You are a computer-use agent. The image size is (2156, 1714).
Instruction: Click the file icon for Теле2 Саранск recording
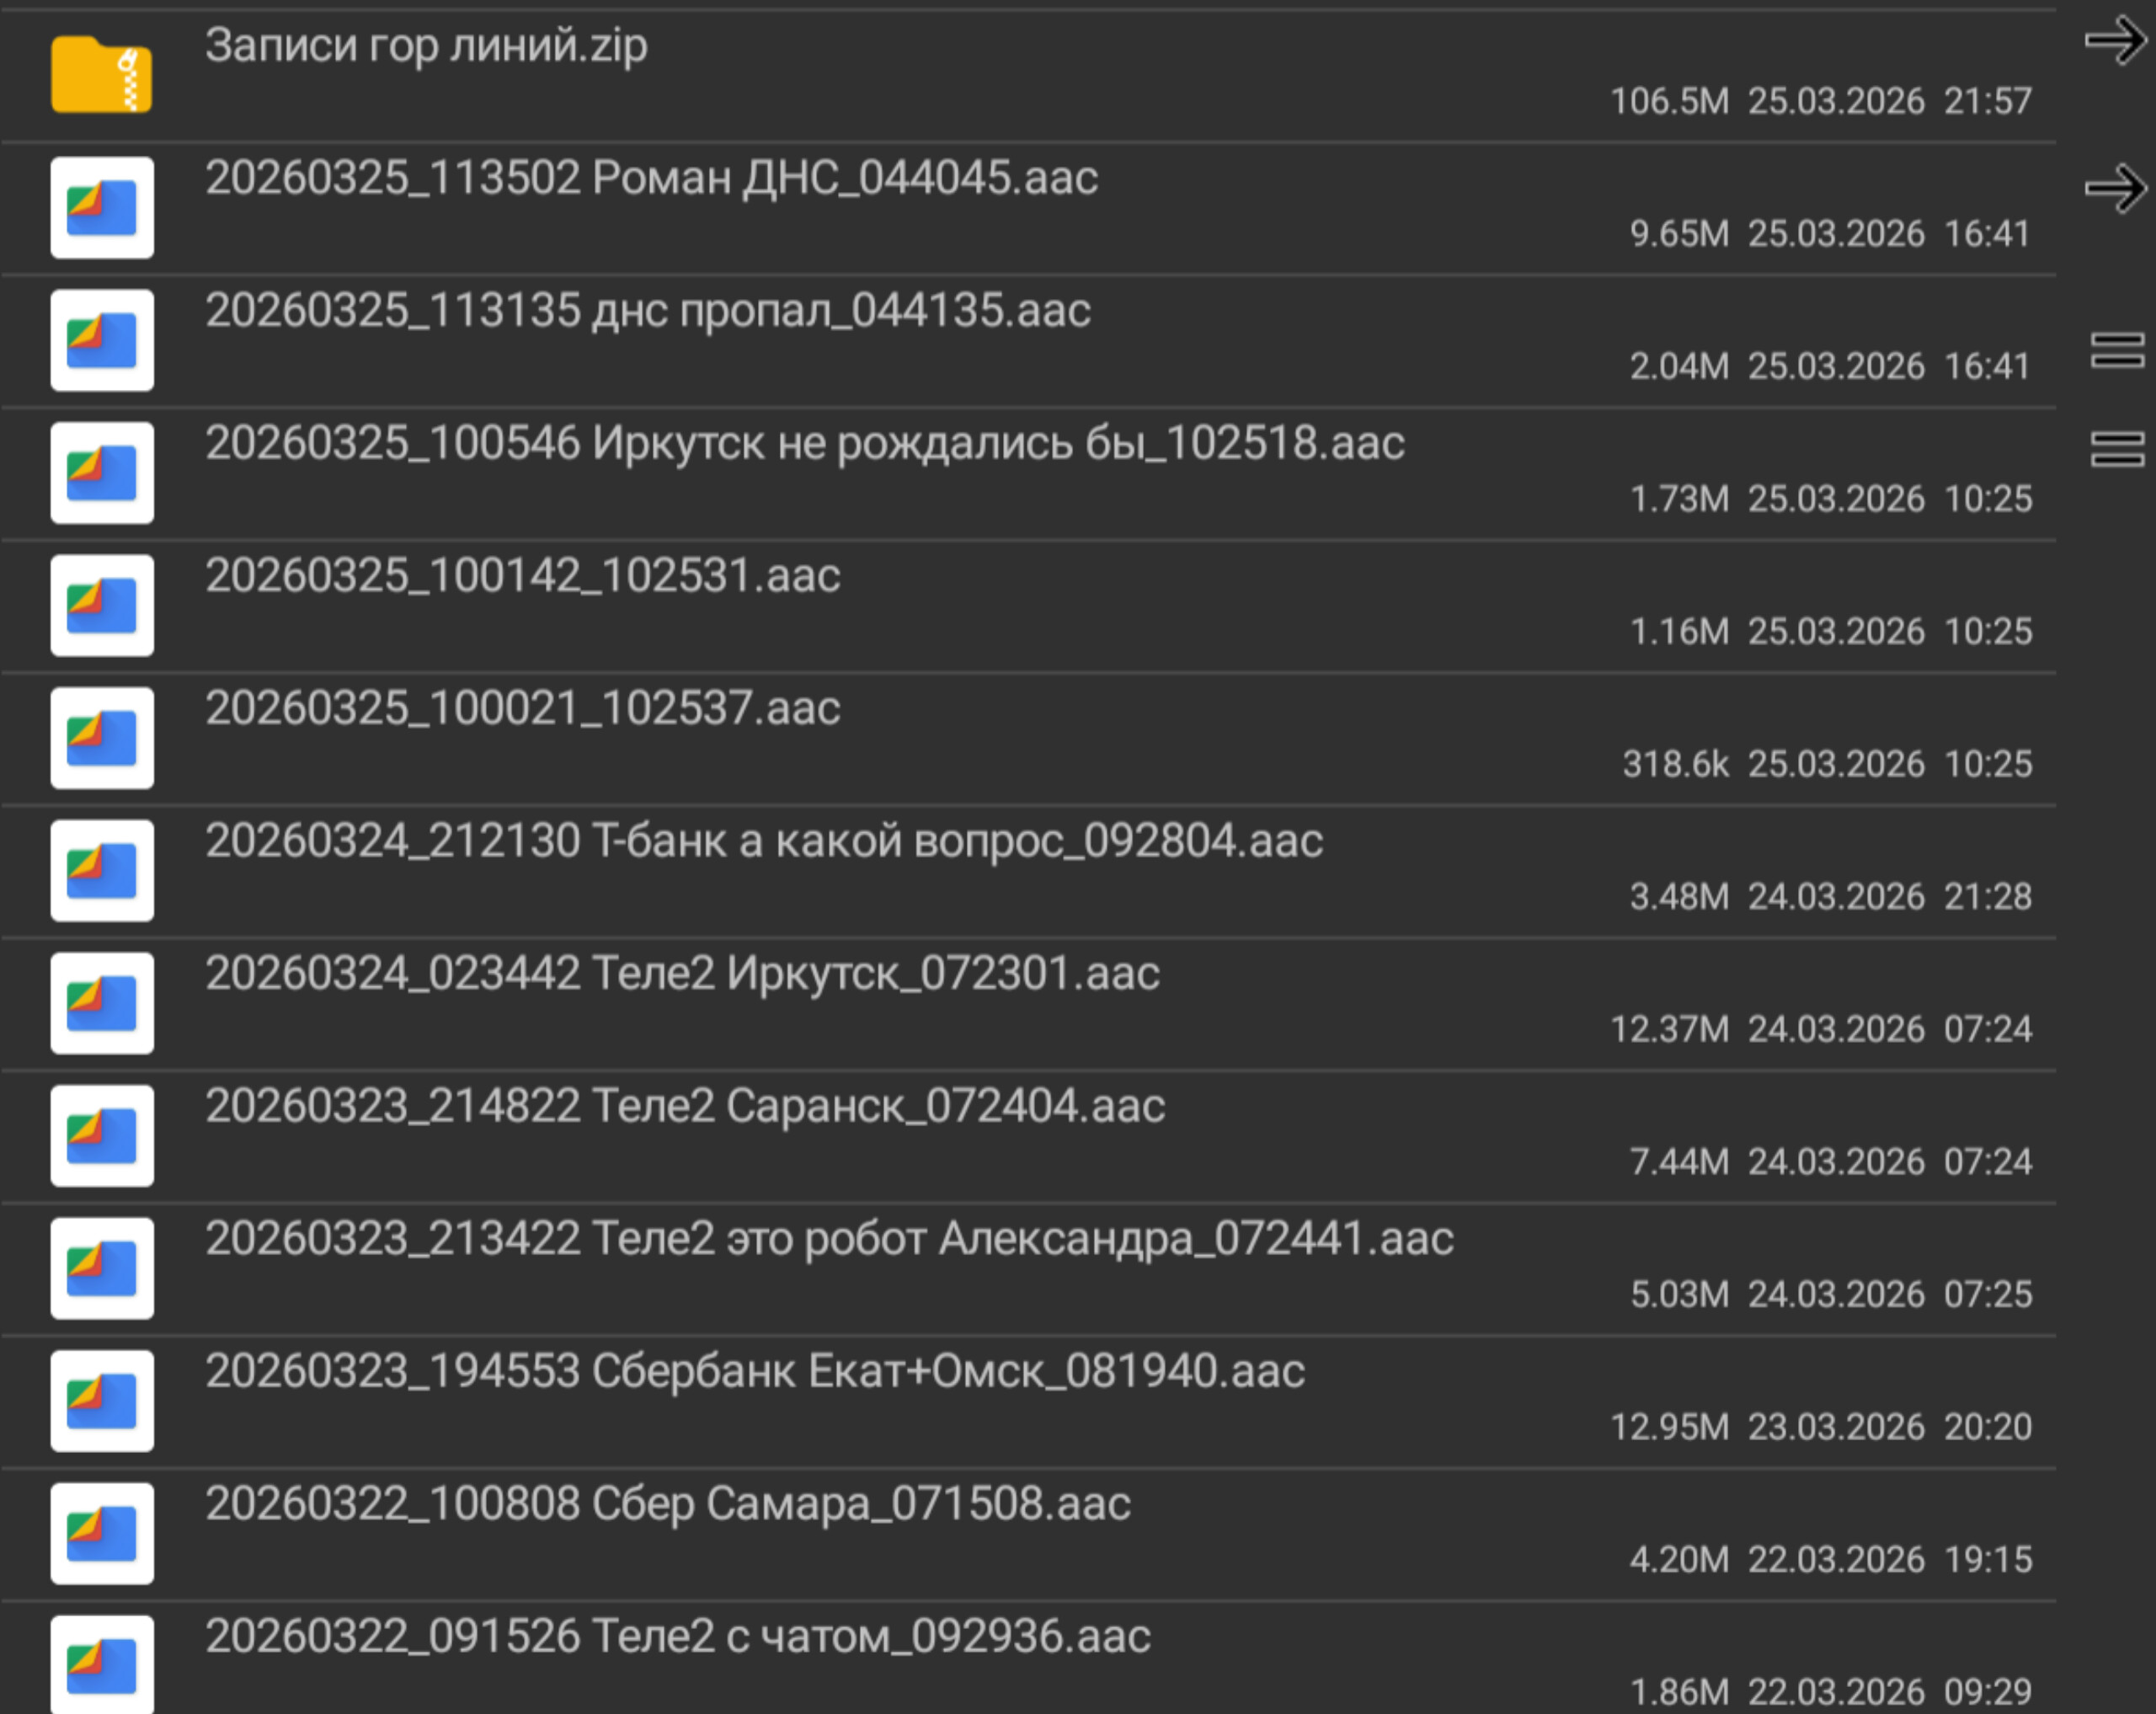pos(102,1136)
